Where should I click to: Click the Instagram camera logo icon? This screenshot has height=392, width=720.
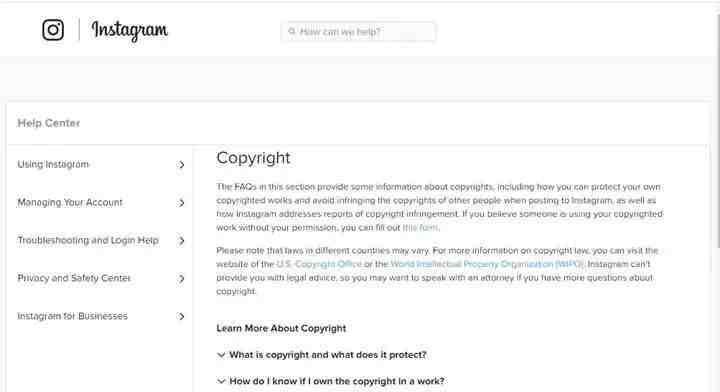coord(53,30)
